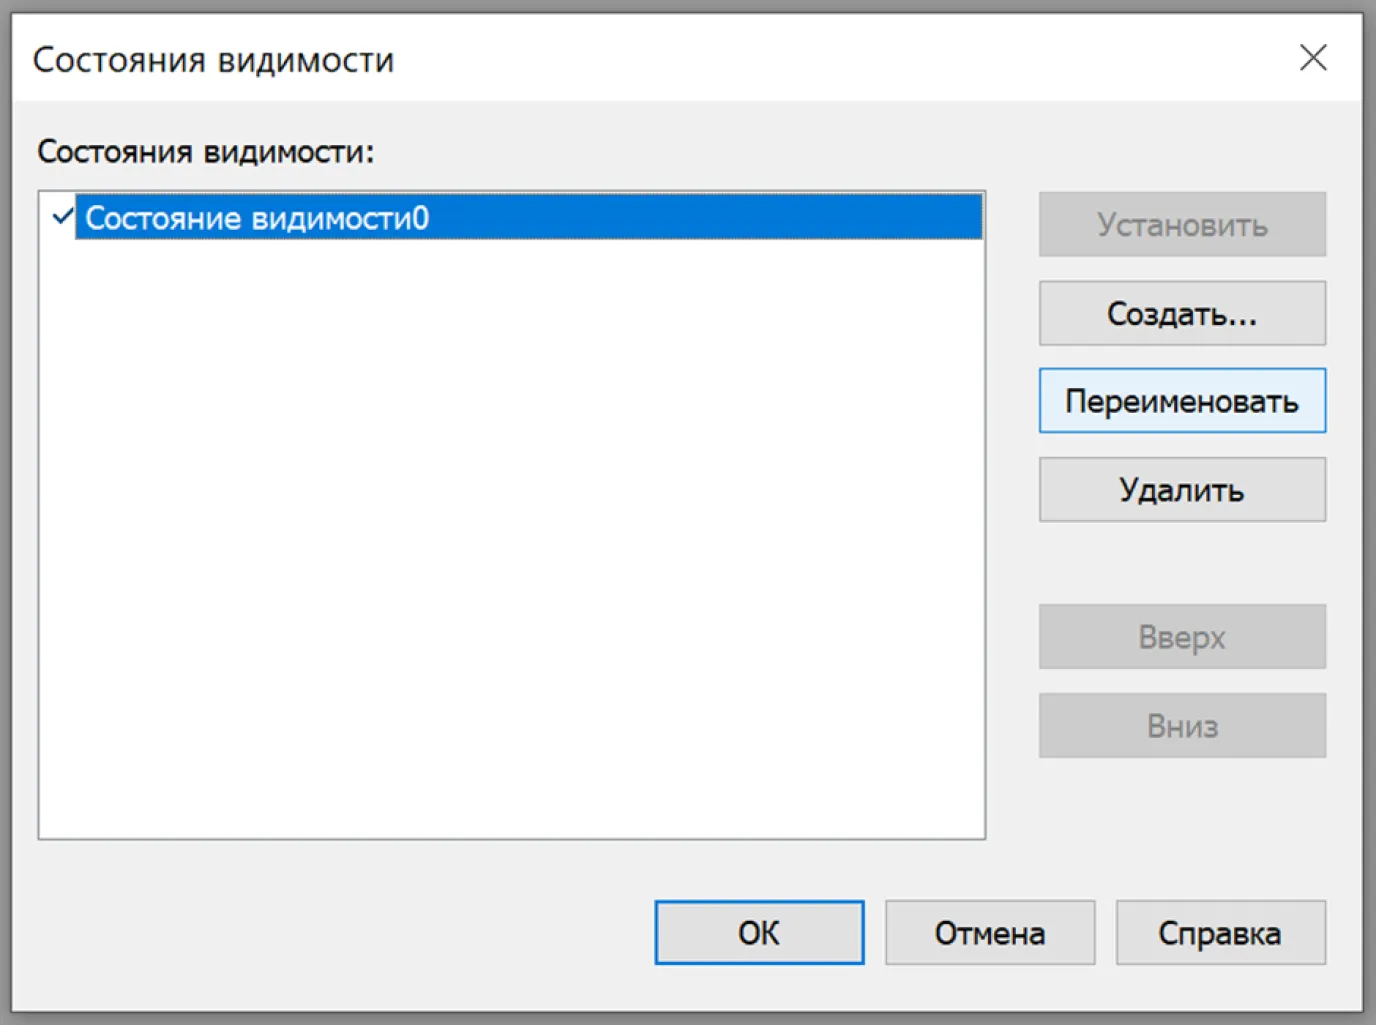Toggle the active-state tick mark in the list
The image size is (1376, 1025).
click(x=62, y=216)
